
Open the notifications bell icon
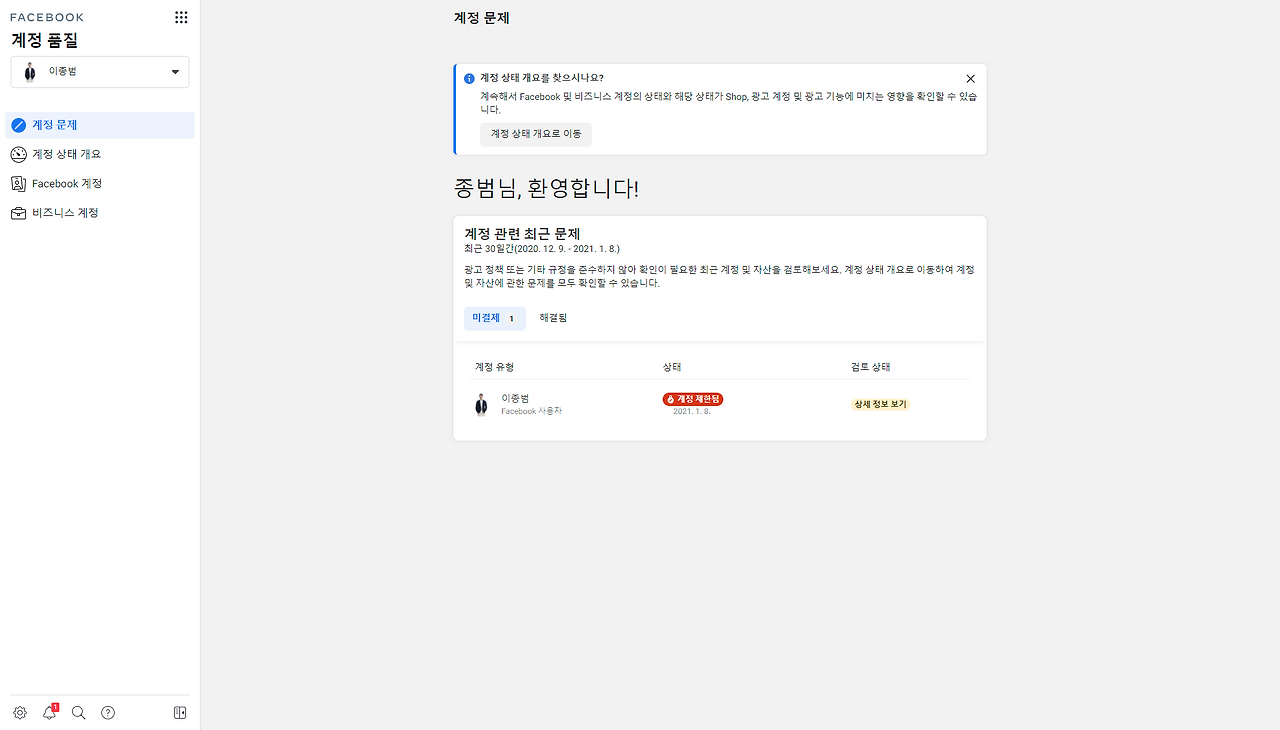pyautogui.click(x=50, y=713)
